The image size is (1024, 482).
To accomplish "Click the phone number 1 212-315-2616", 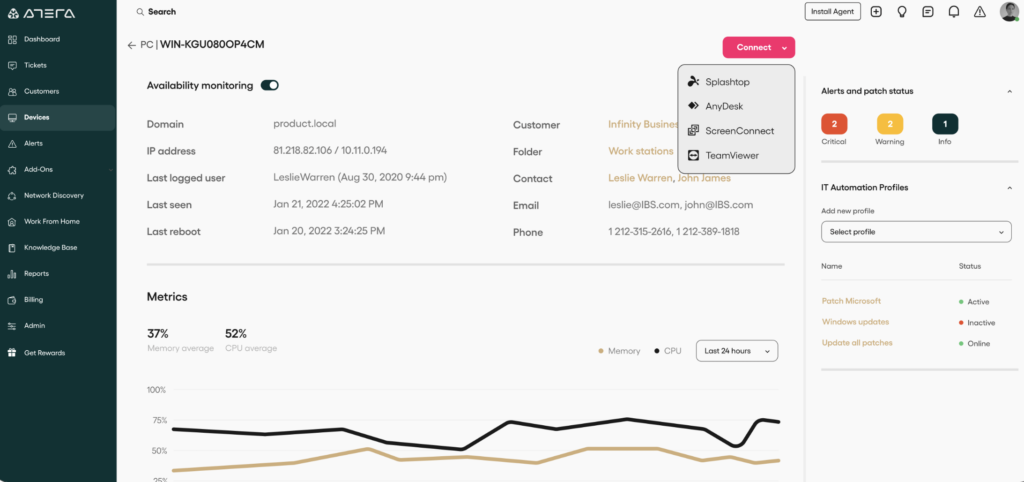I will 638,232.
